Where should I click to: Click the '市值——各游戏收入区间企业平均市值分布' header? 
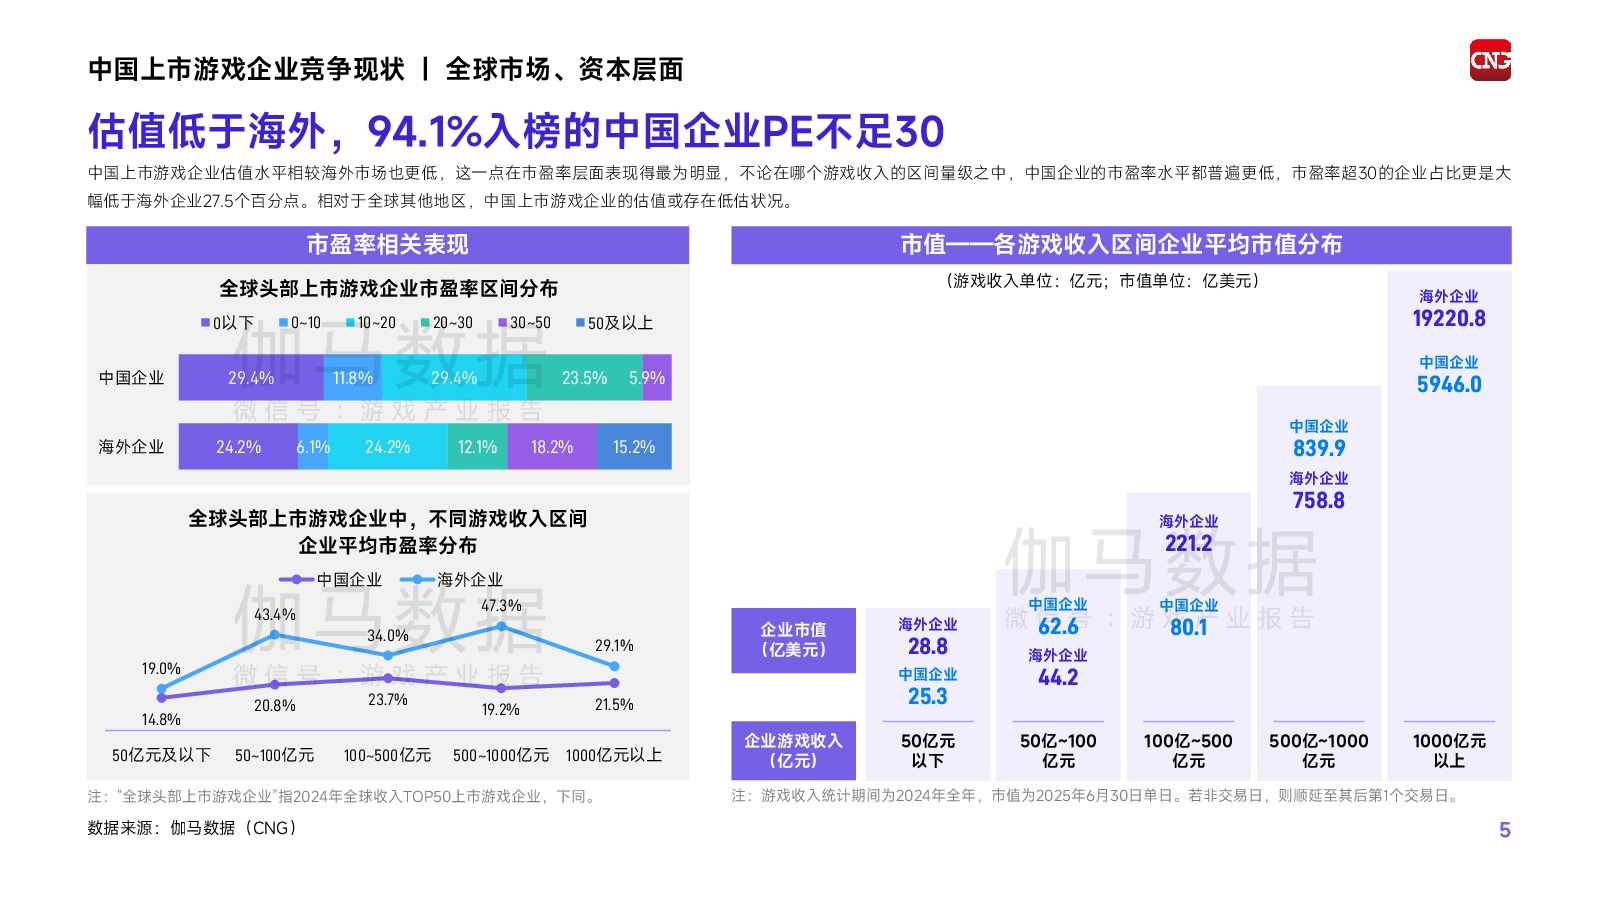coord(1121,245)
